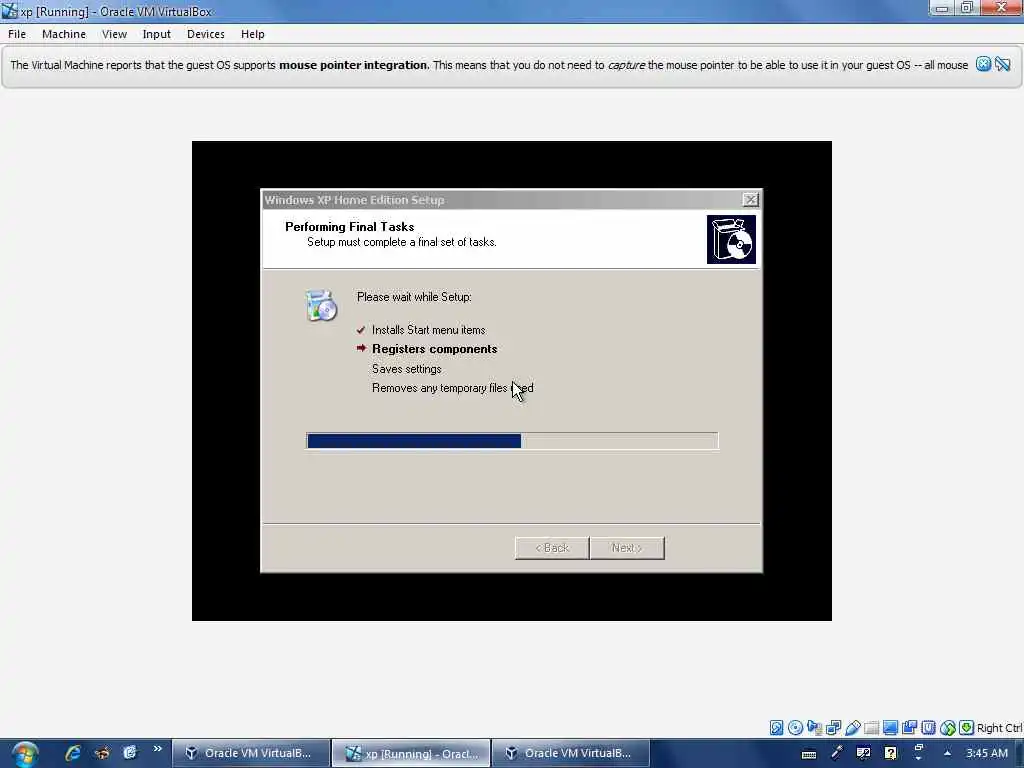Switch to first Oracle VM VirtualBox taskbar button

251,753
